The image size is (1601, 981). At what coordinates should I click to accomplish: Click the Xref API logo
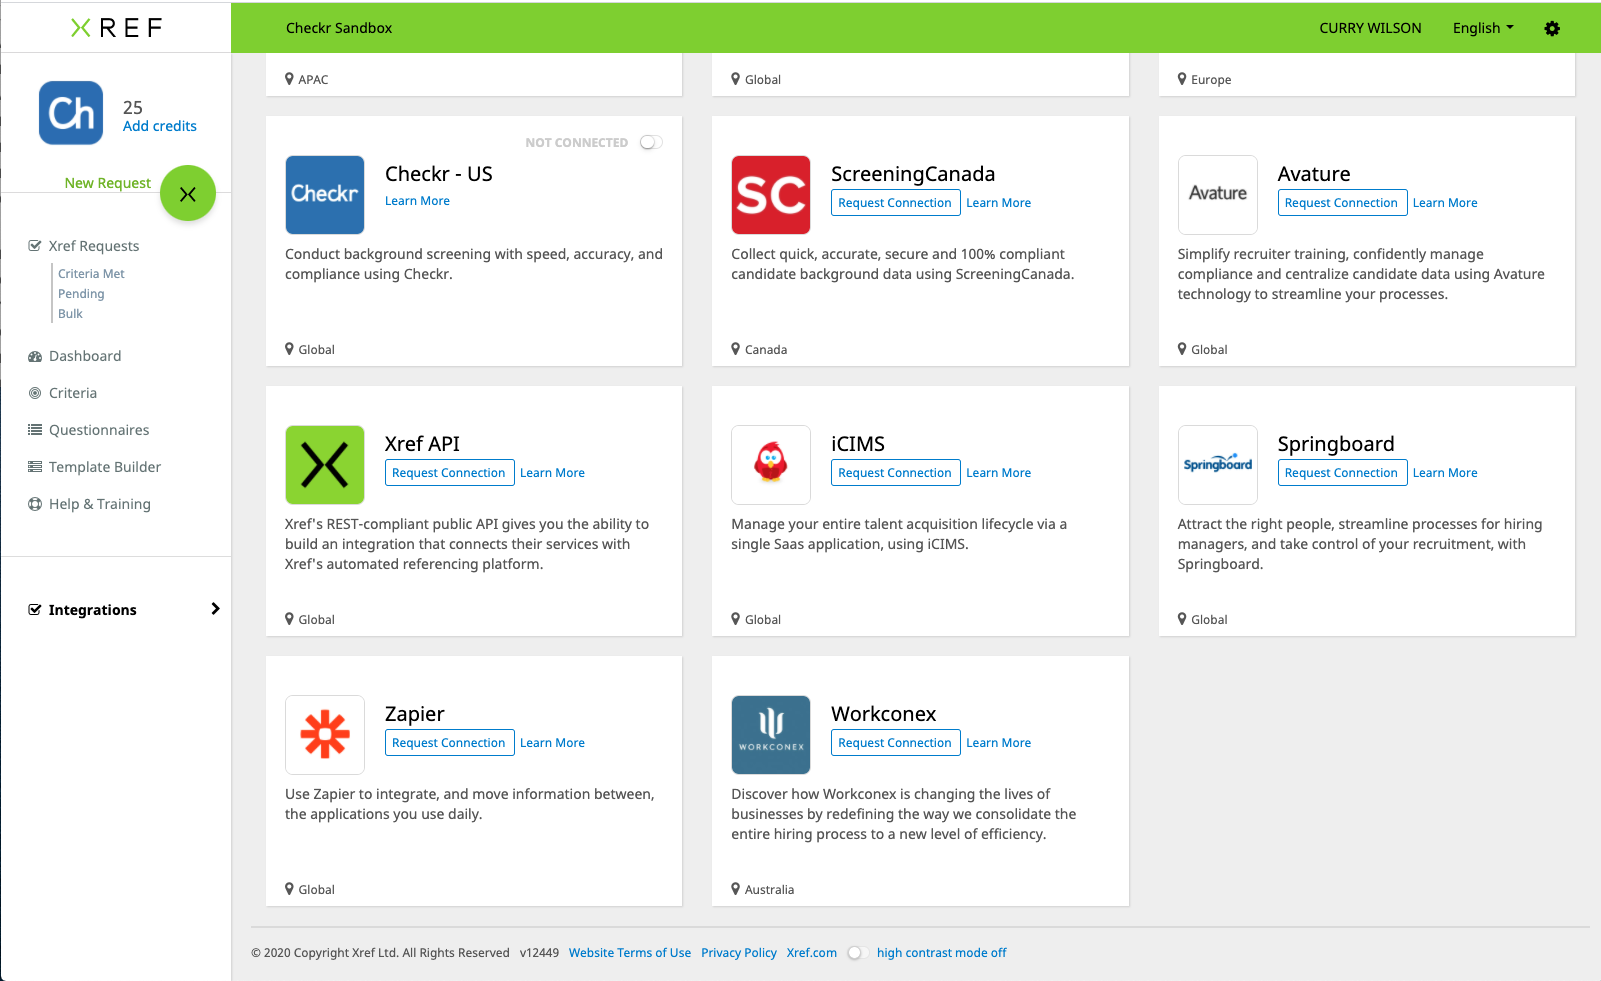tap(325, 465)
